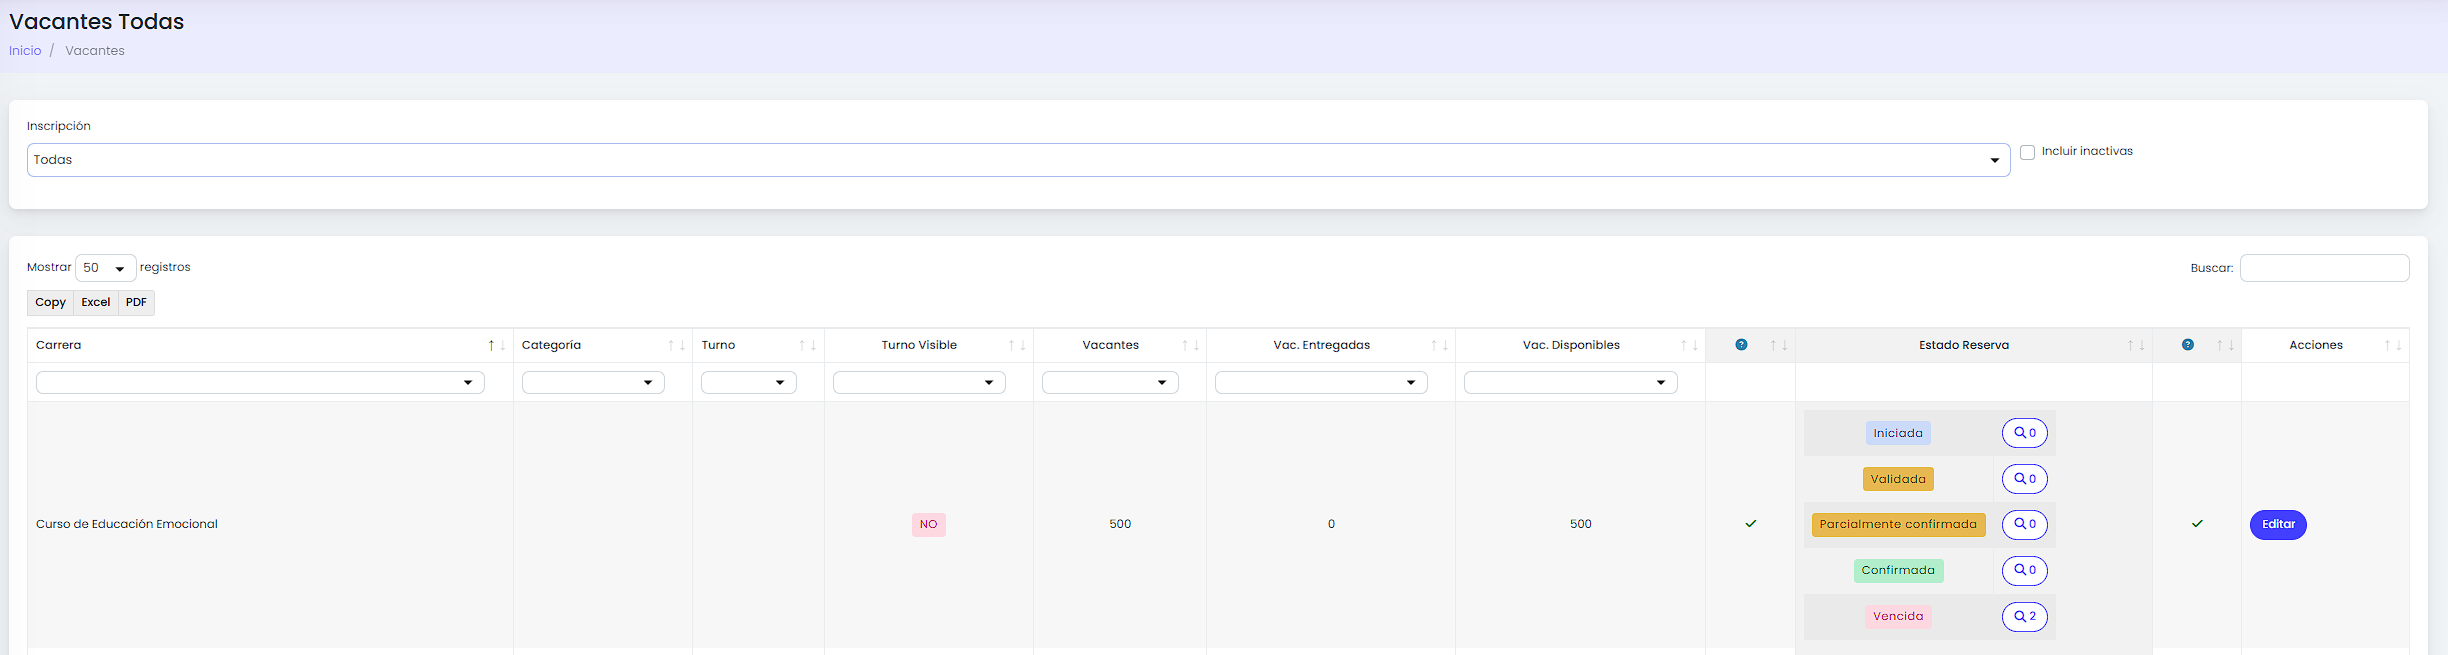Sort by Vac. Disponibles column
Viewport: 2448px width, 655px height.
pyautogui.click(x=1580, y=345)
